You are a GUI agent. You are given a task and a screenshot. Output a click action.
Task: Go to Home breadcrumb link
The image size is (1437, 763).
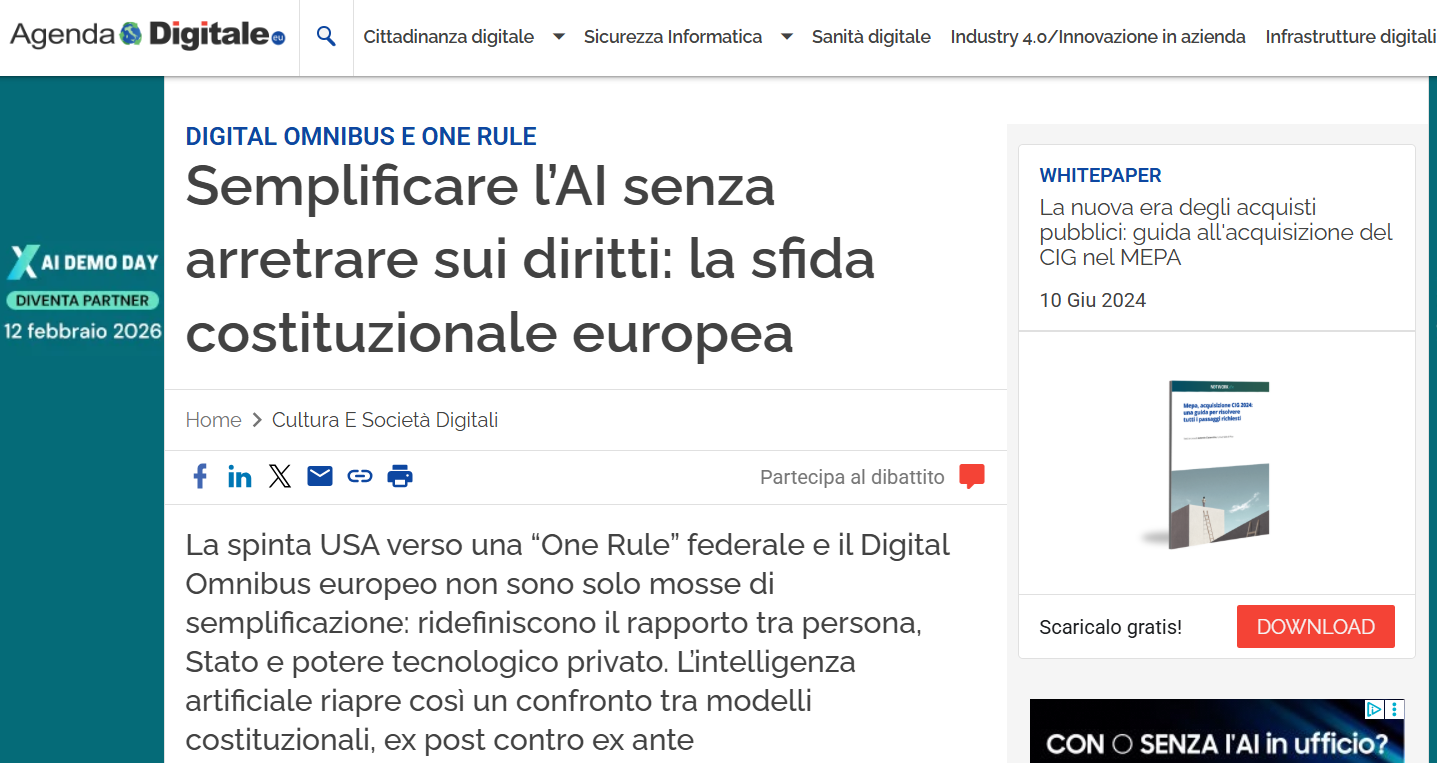point(213,420)
